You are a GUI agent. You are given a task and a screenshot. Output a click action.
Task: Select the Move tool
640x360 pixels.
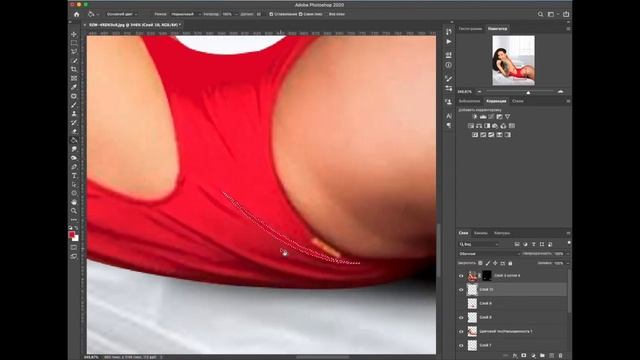coord(74,34)
